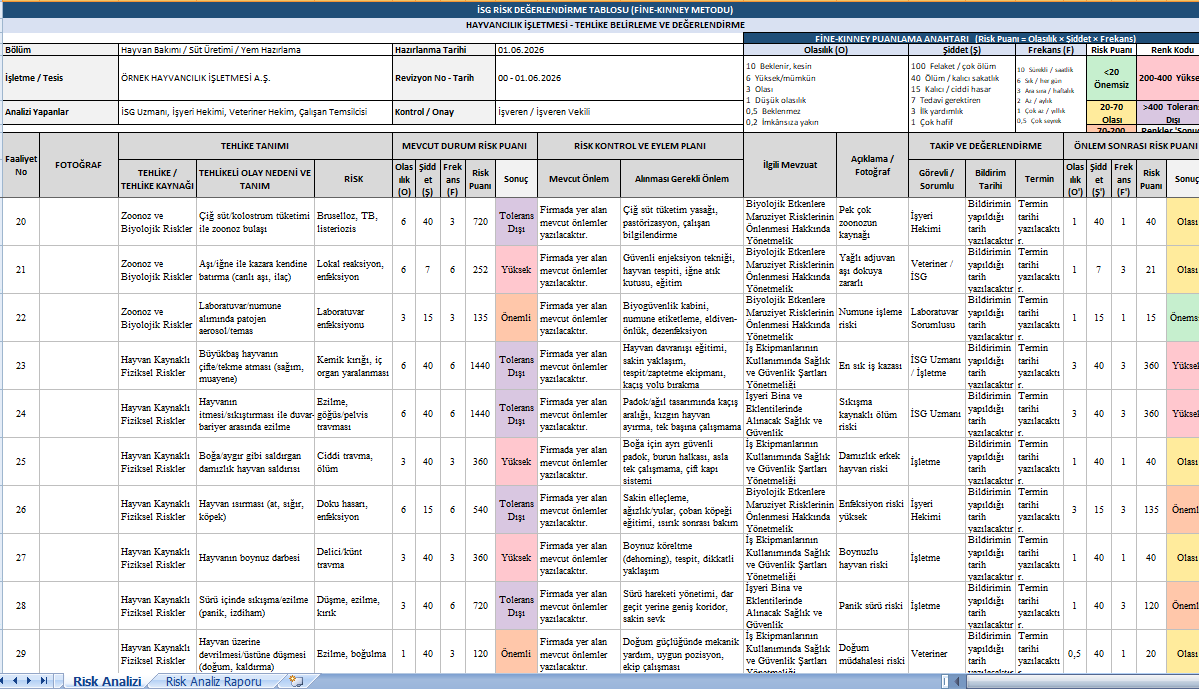Image resolution: width=1199 pixels, height=689 pixels.
Task: Click the 'En sık iş kazası' explanation cell
Action: click(x=872, y=366)
